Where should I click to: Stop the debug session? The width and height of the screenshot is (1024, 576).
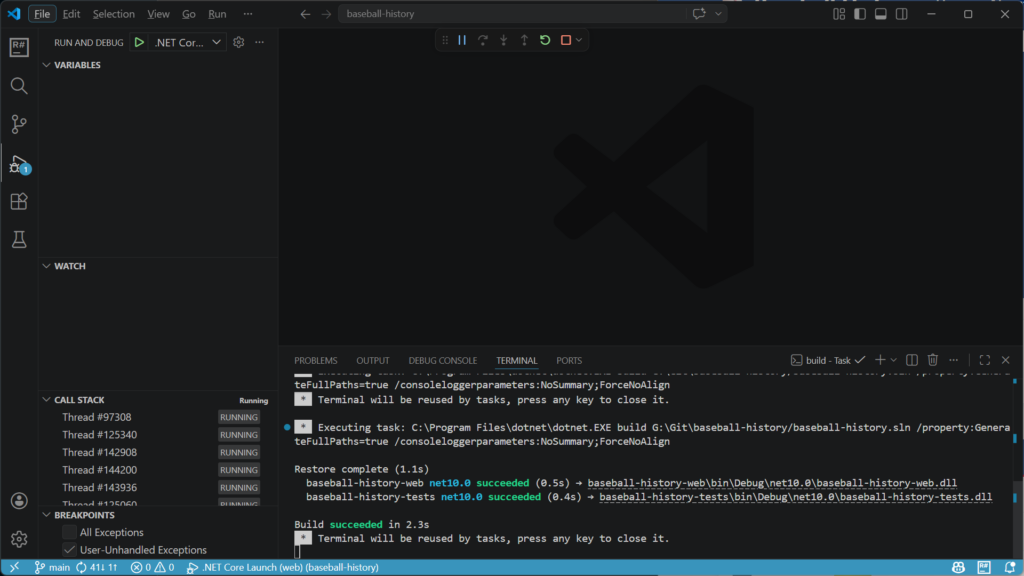click(x=566, y=40)
